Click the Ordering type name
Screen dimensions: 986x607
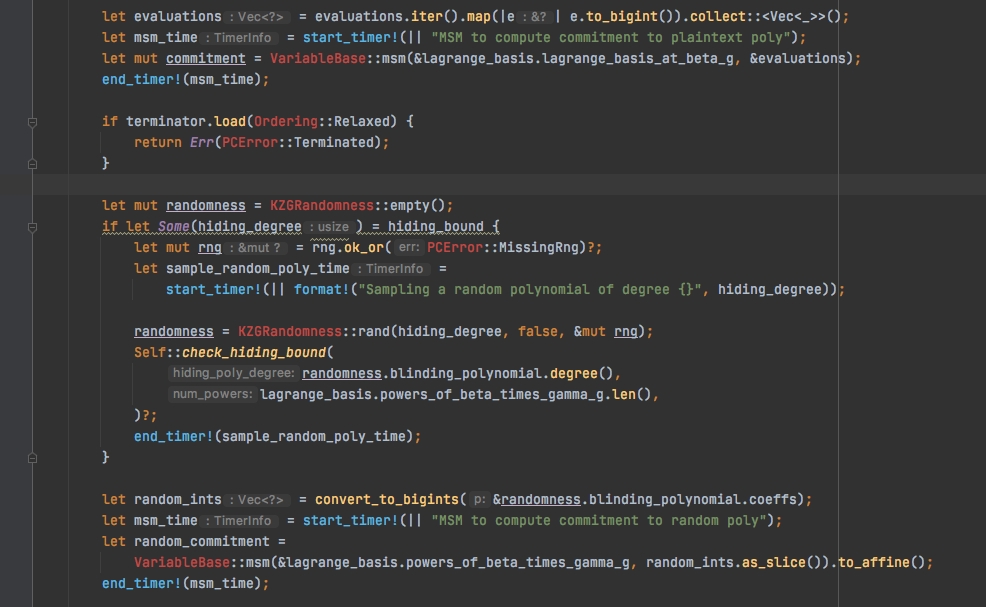[x=285, y=121]
